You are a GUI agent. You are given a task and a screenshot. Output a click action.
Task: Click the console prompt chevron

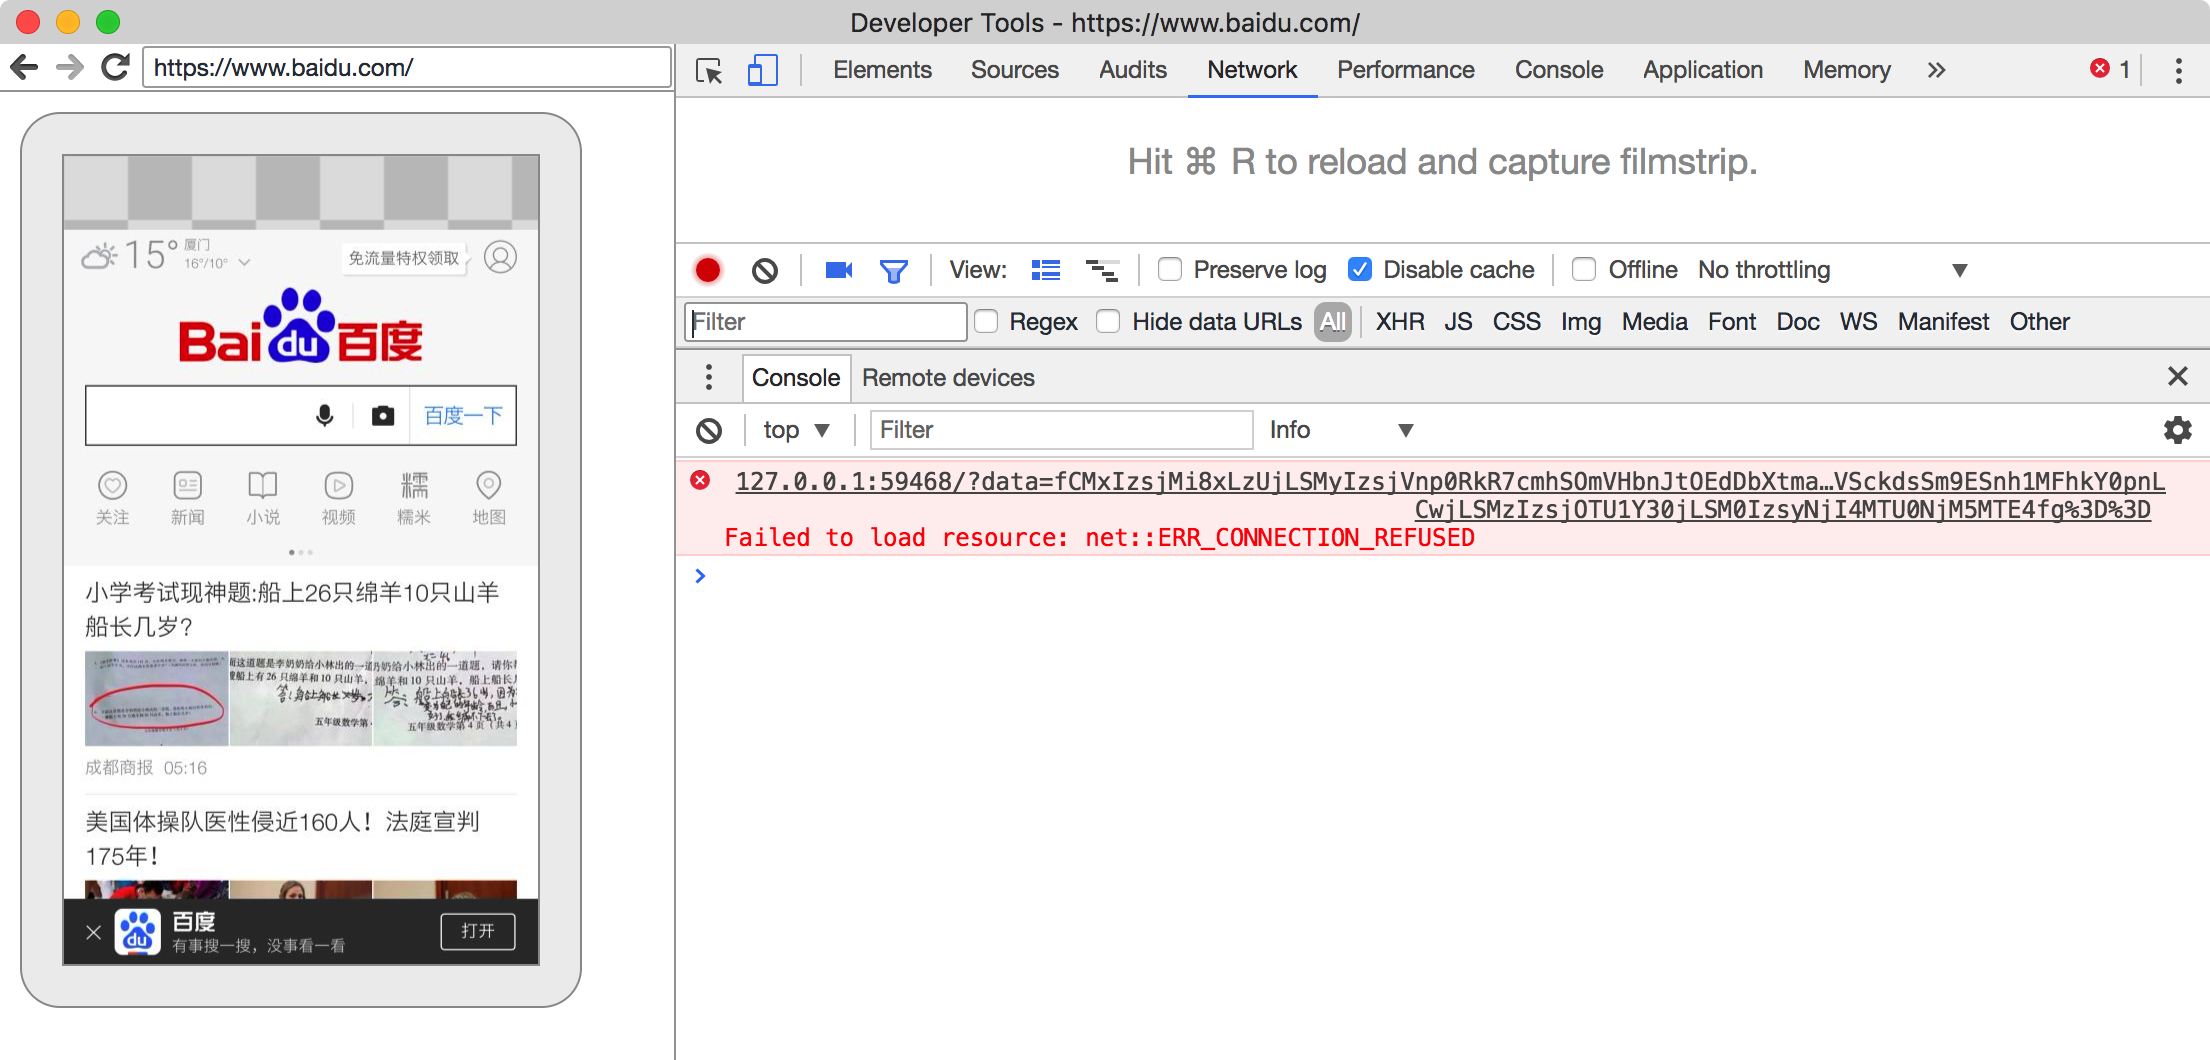click(x=700, y=576)
